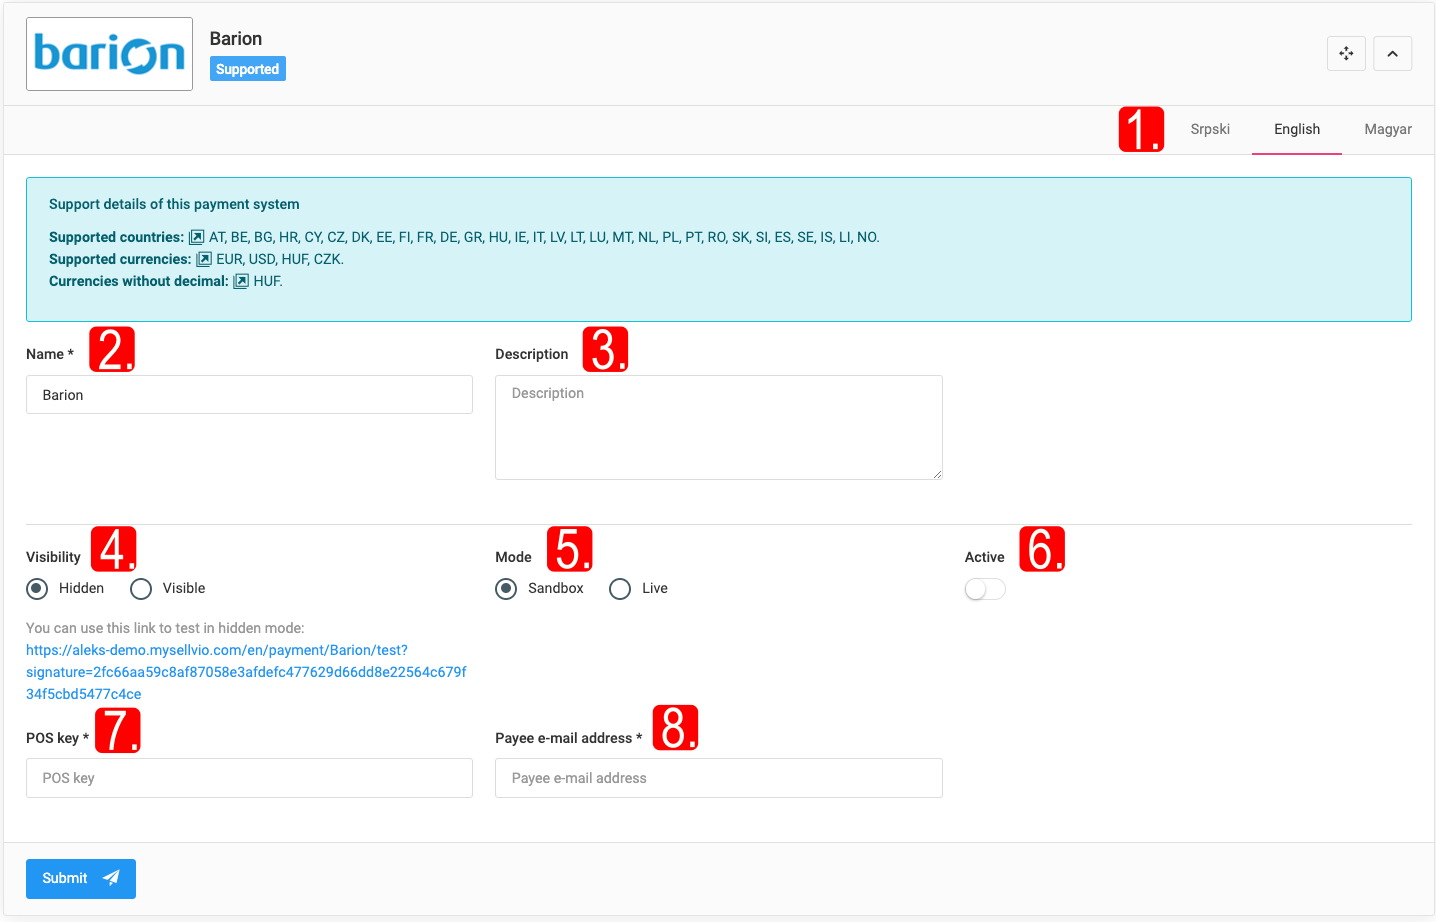Collapse the Barion panel with chevron
The image size is (1436, 922).
coord(1392,54)
